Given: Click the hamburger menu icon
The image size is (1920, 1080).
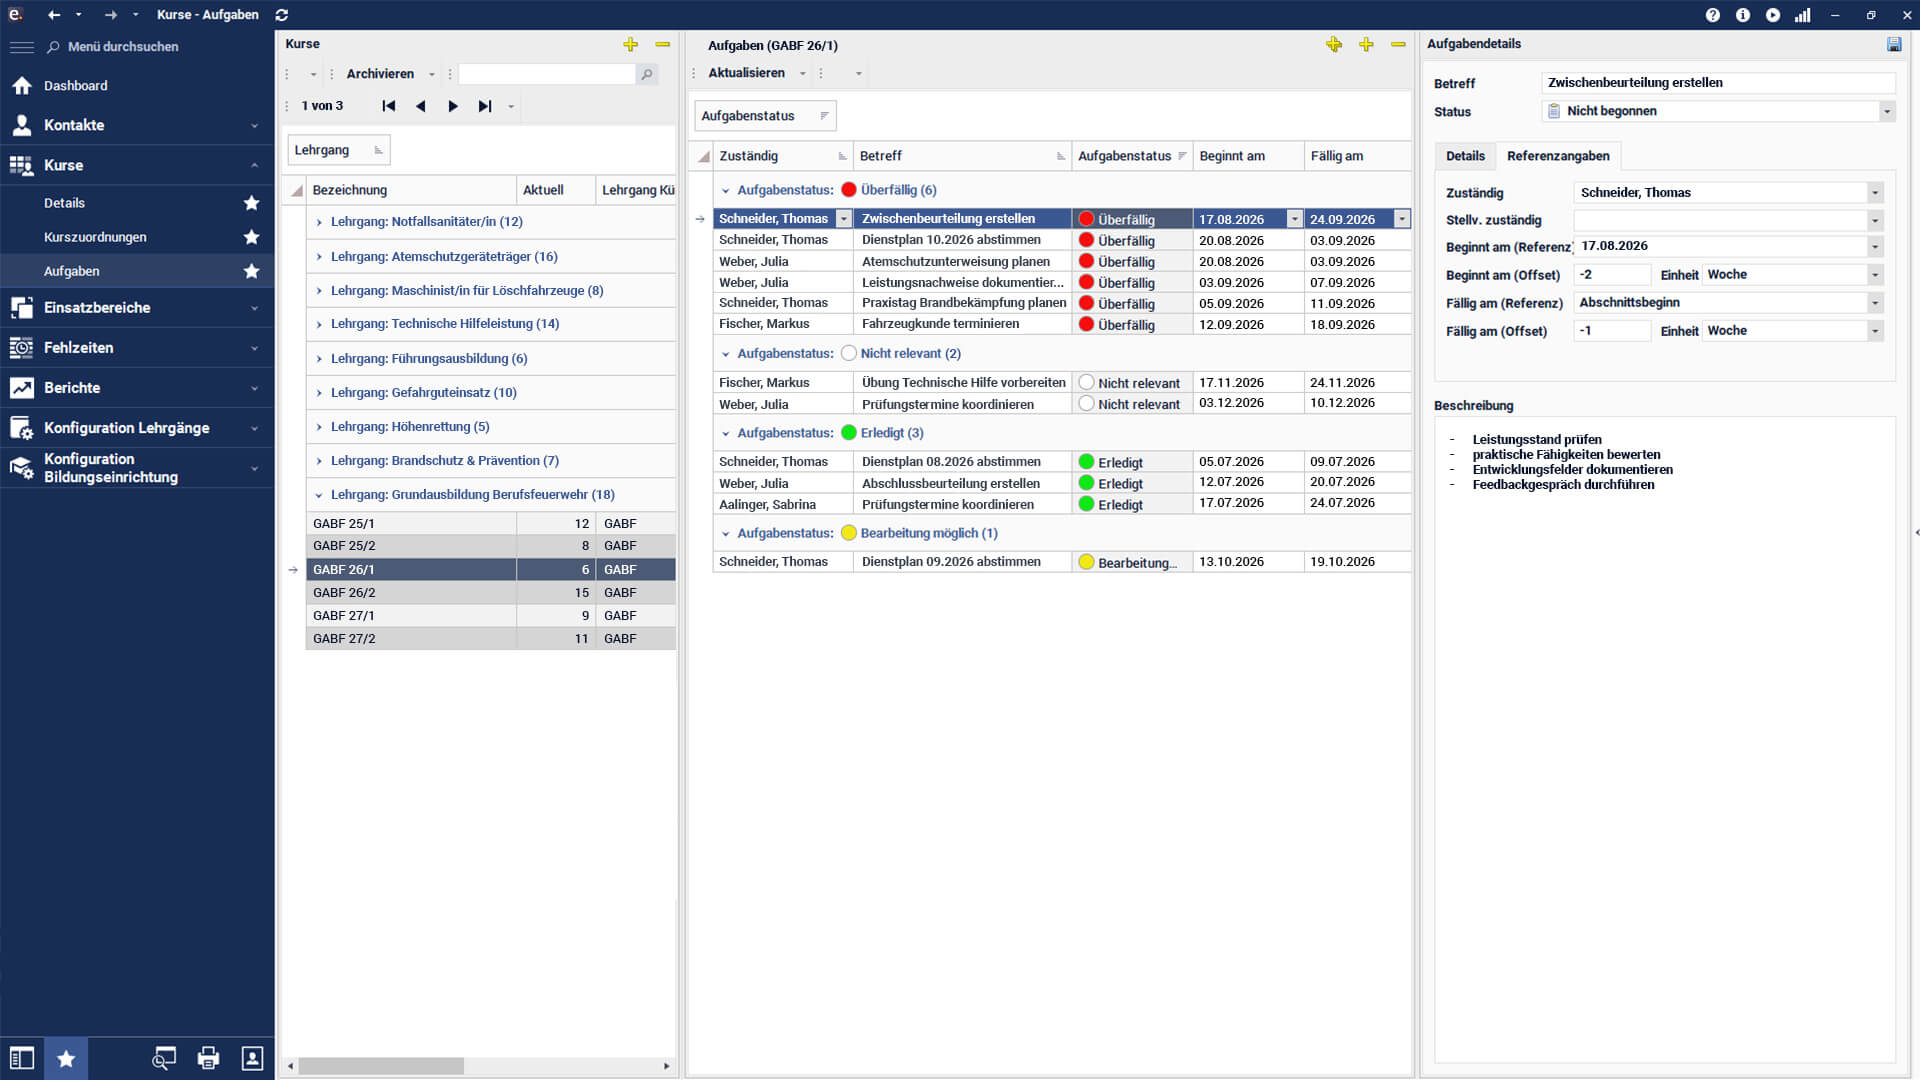Looking at the screenshot, I should pyautogui.click(x=21, y=47).
